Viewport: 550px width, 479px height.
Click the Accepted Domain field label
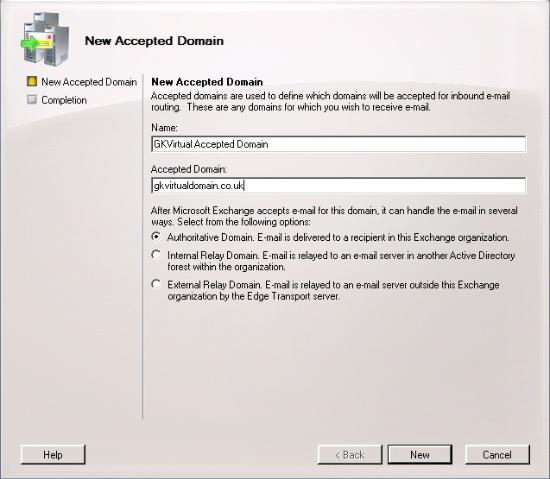[x=189, y=169]
